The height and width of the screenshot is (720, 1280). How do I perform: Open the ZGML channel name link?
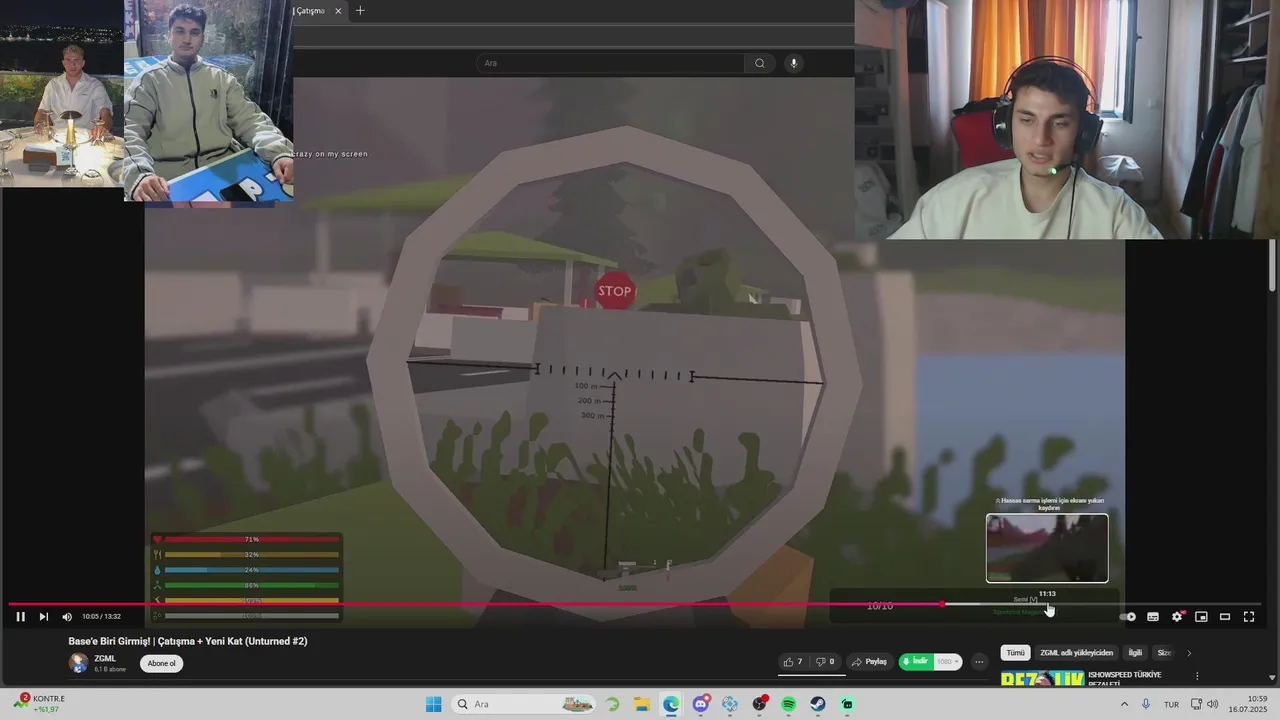tap(105, 658)
